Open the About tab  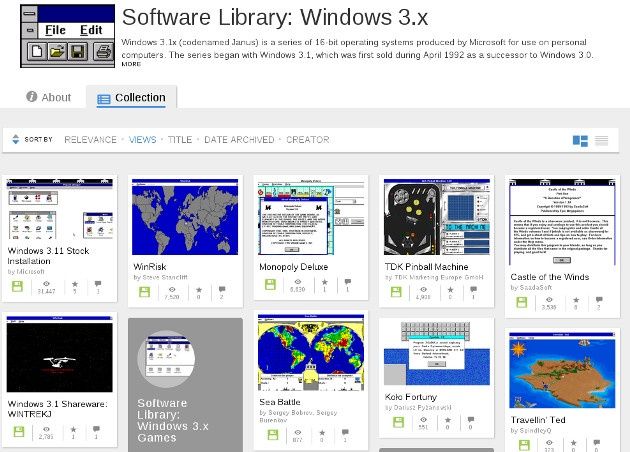coord(48,97)
